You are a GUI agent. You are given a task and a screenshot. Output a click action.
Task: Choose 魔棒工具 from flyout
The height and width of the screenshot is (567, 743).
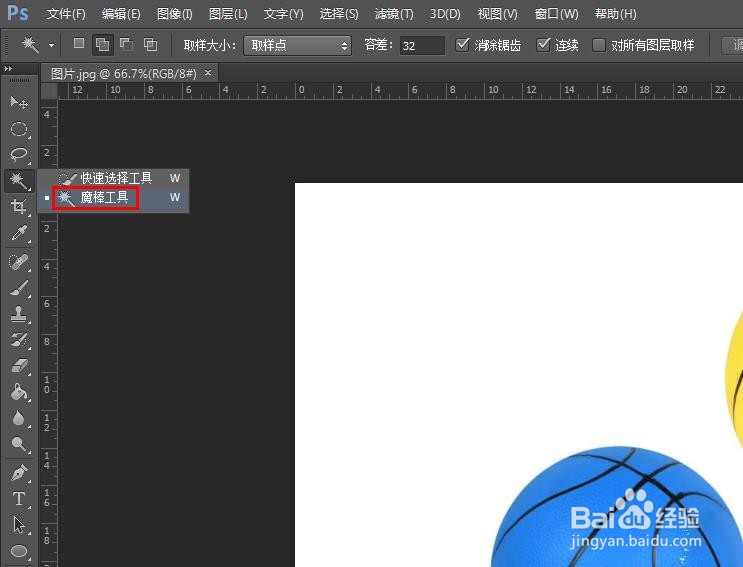pyautogui.click(x=113, y=198)
